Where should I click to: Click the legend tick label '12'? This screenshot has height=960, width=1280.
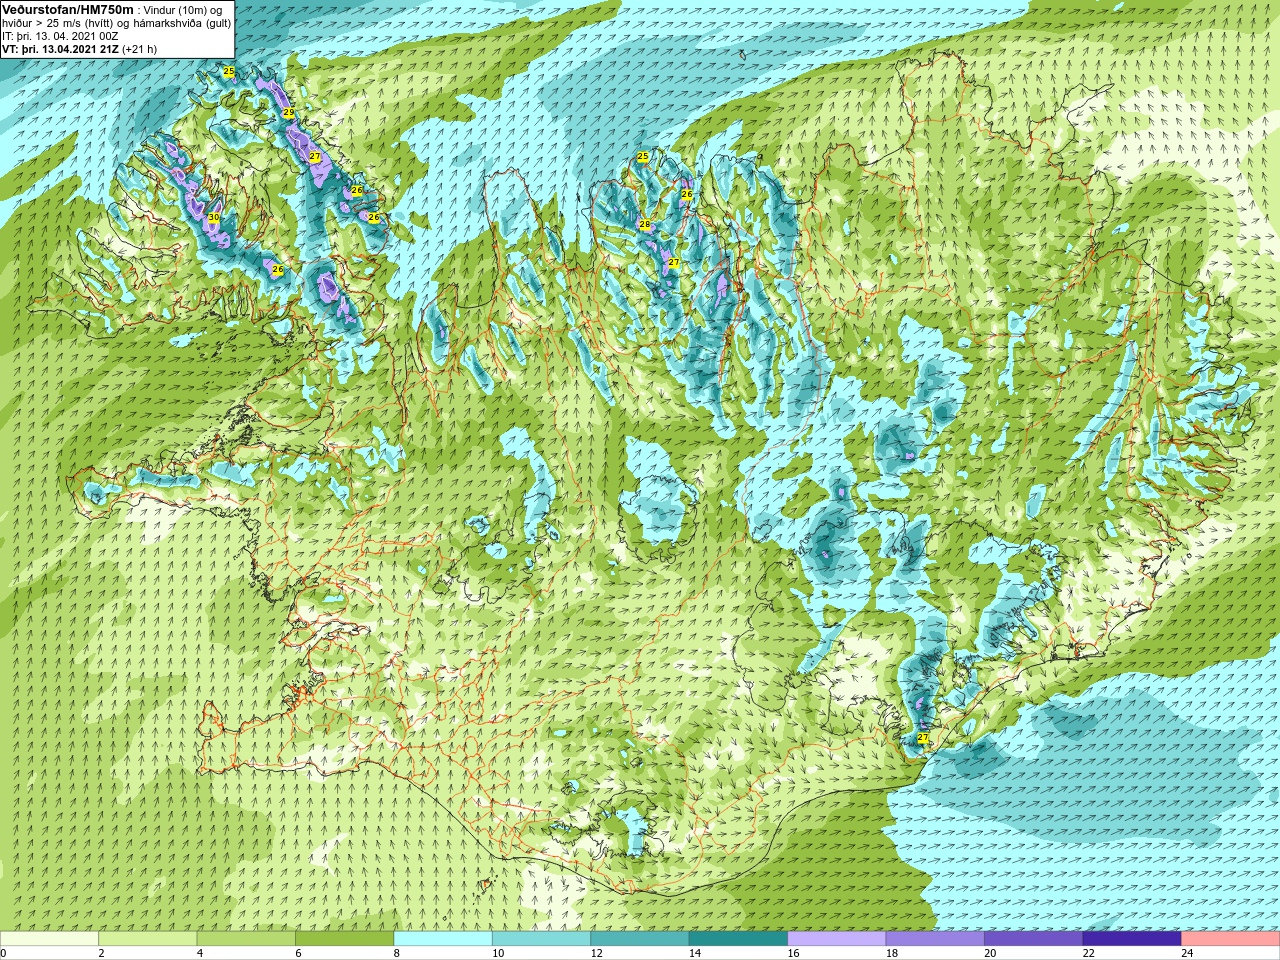tap(597, 954)
